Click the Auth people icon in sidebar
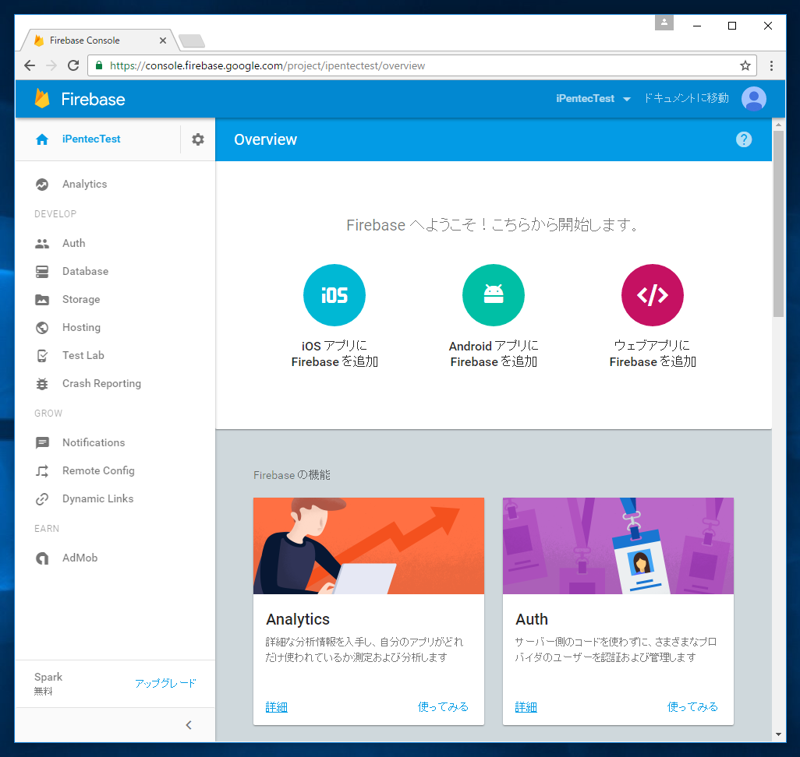 [42, 243]
